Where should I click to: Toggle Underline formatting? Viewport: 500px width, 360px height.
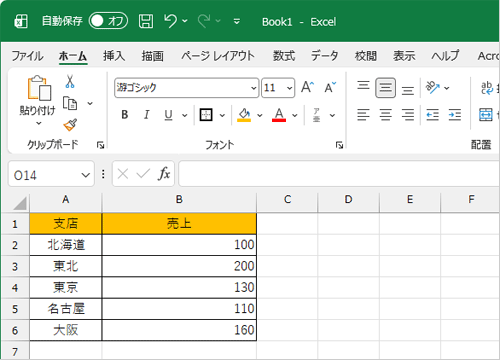point(168,115)
